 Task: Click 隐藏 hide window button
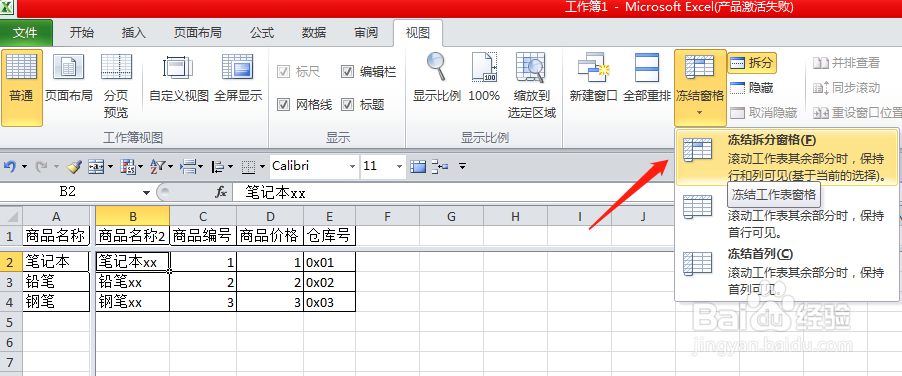[752, 88]
